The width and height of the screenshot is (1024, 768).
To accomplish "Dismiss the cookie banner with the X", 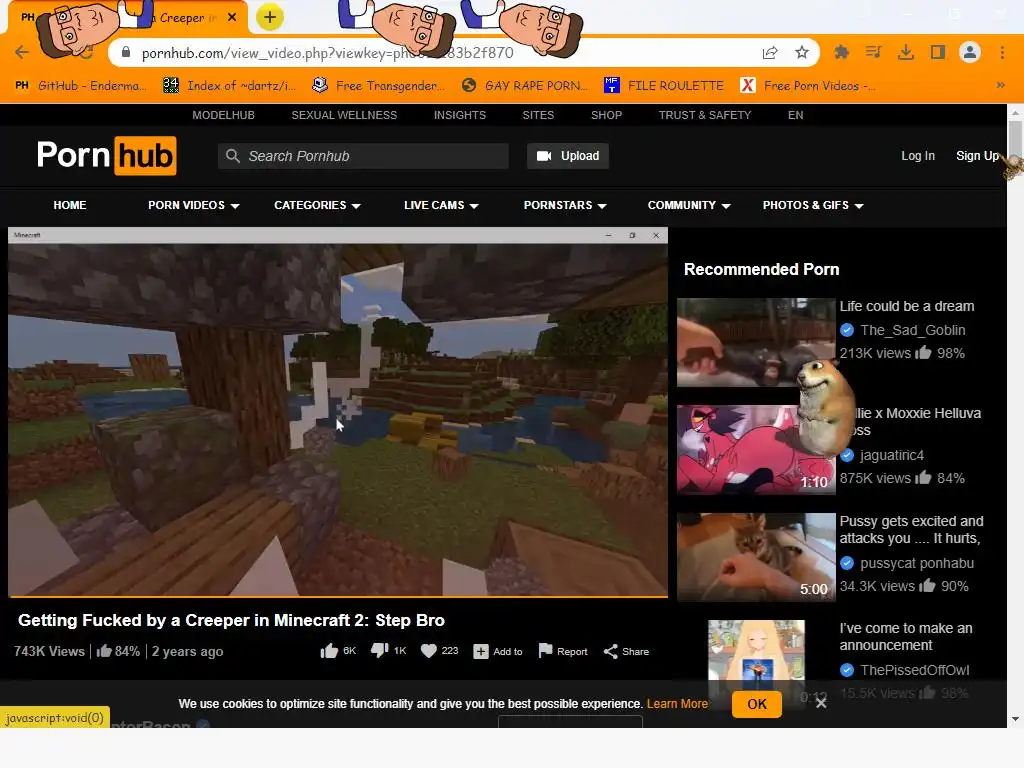I will tap(822, 703).
